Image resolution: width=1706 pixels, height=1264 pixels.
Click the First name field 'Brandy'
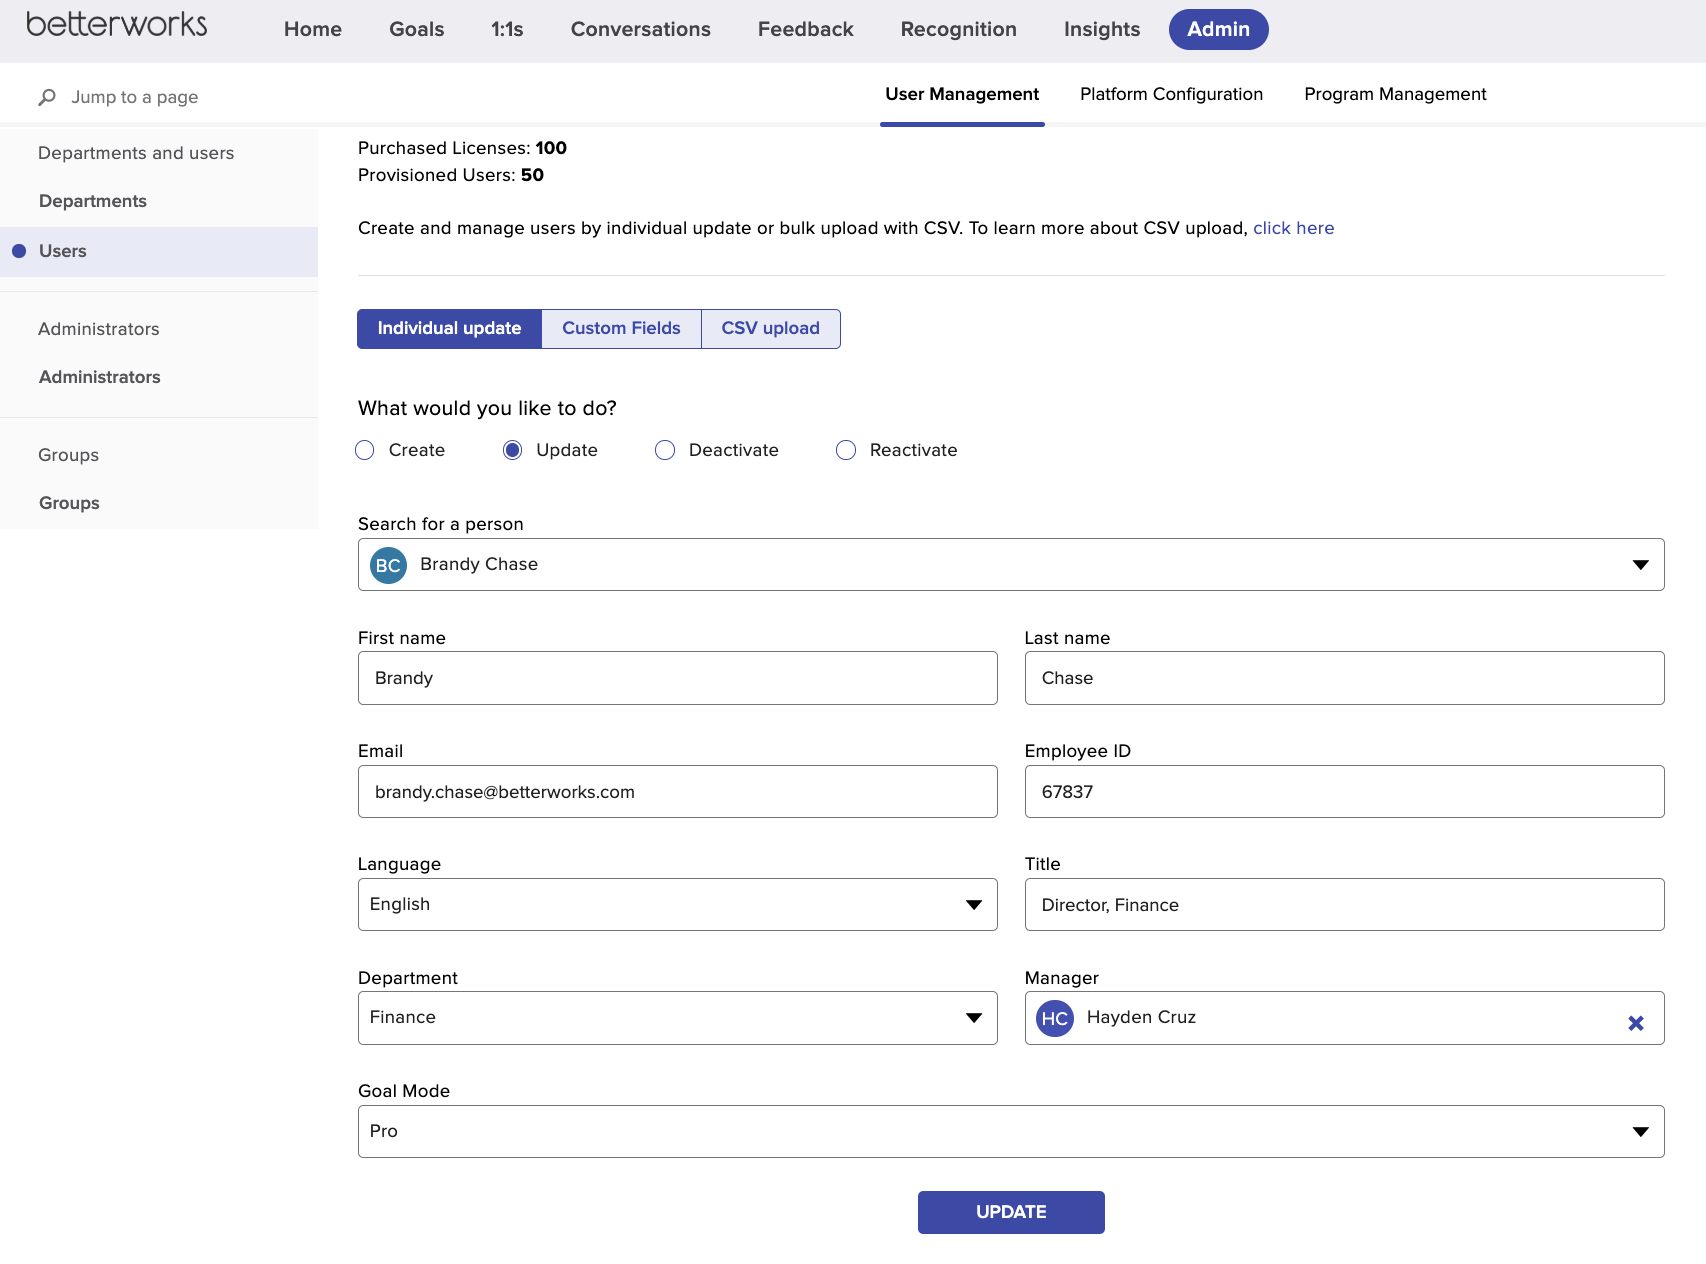coord(677,678)
